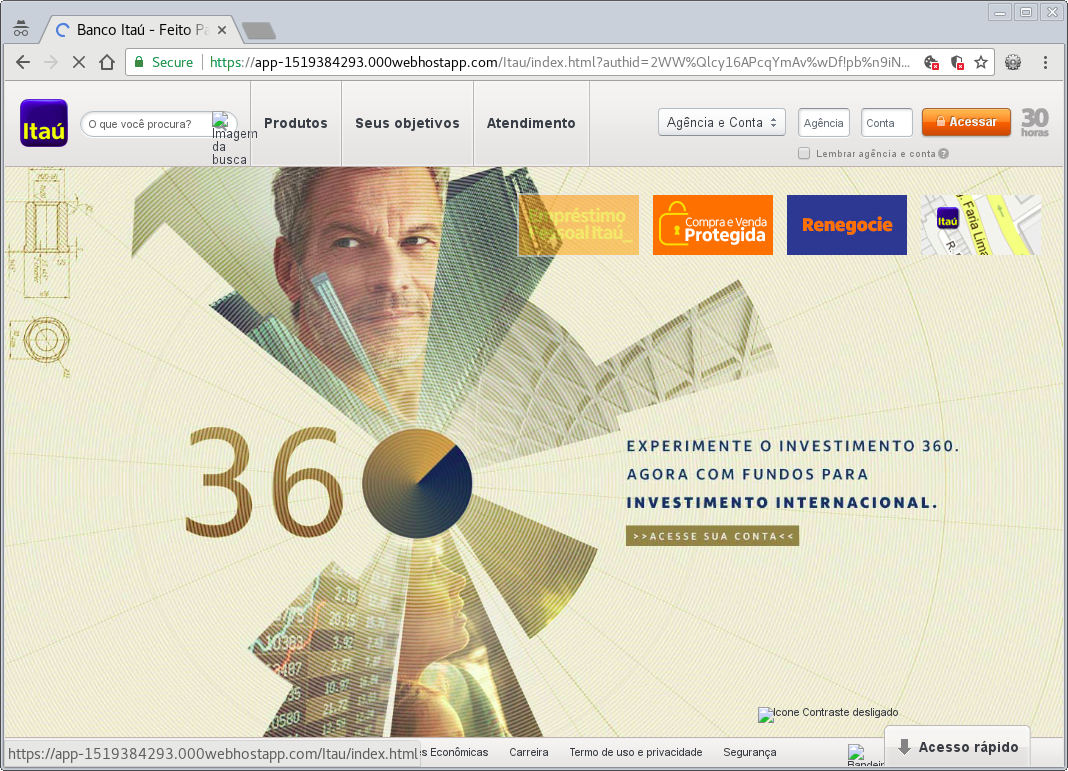Viewport: 1068px width, 771px height.
Task: Click the browser address bar URL
Action: 559,63
